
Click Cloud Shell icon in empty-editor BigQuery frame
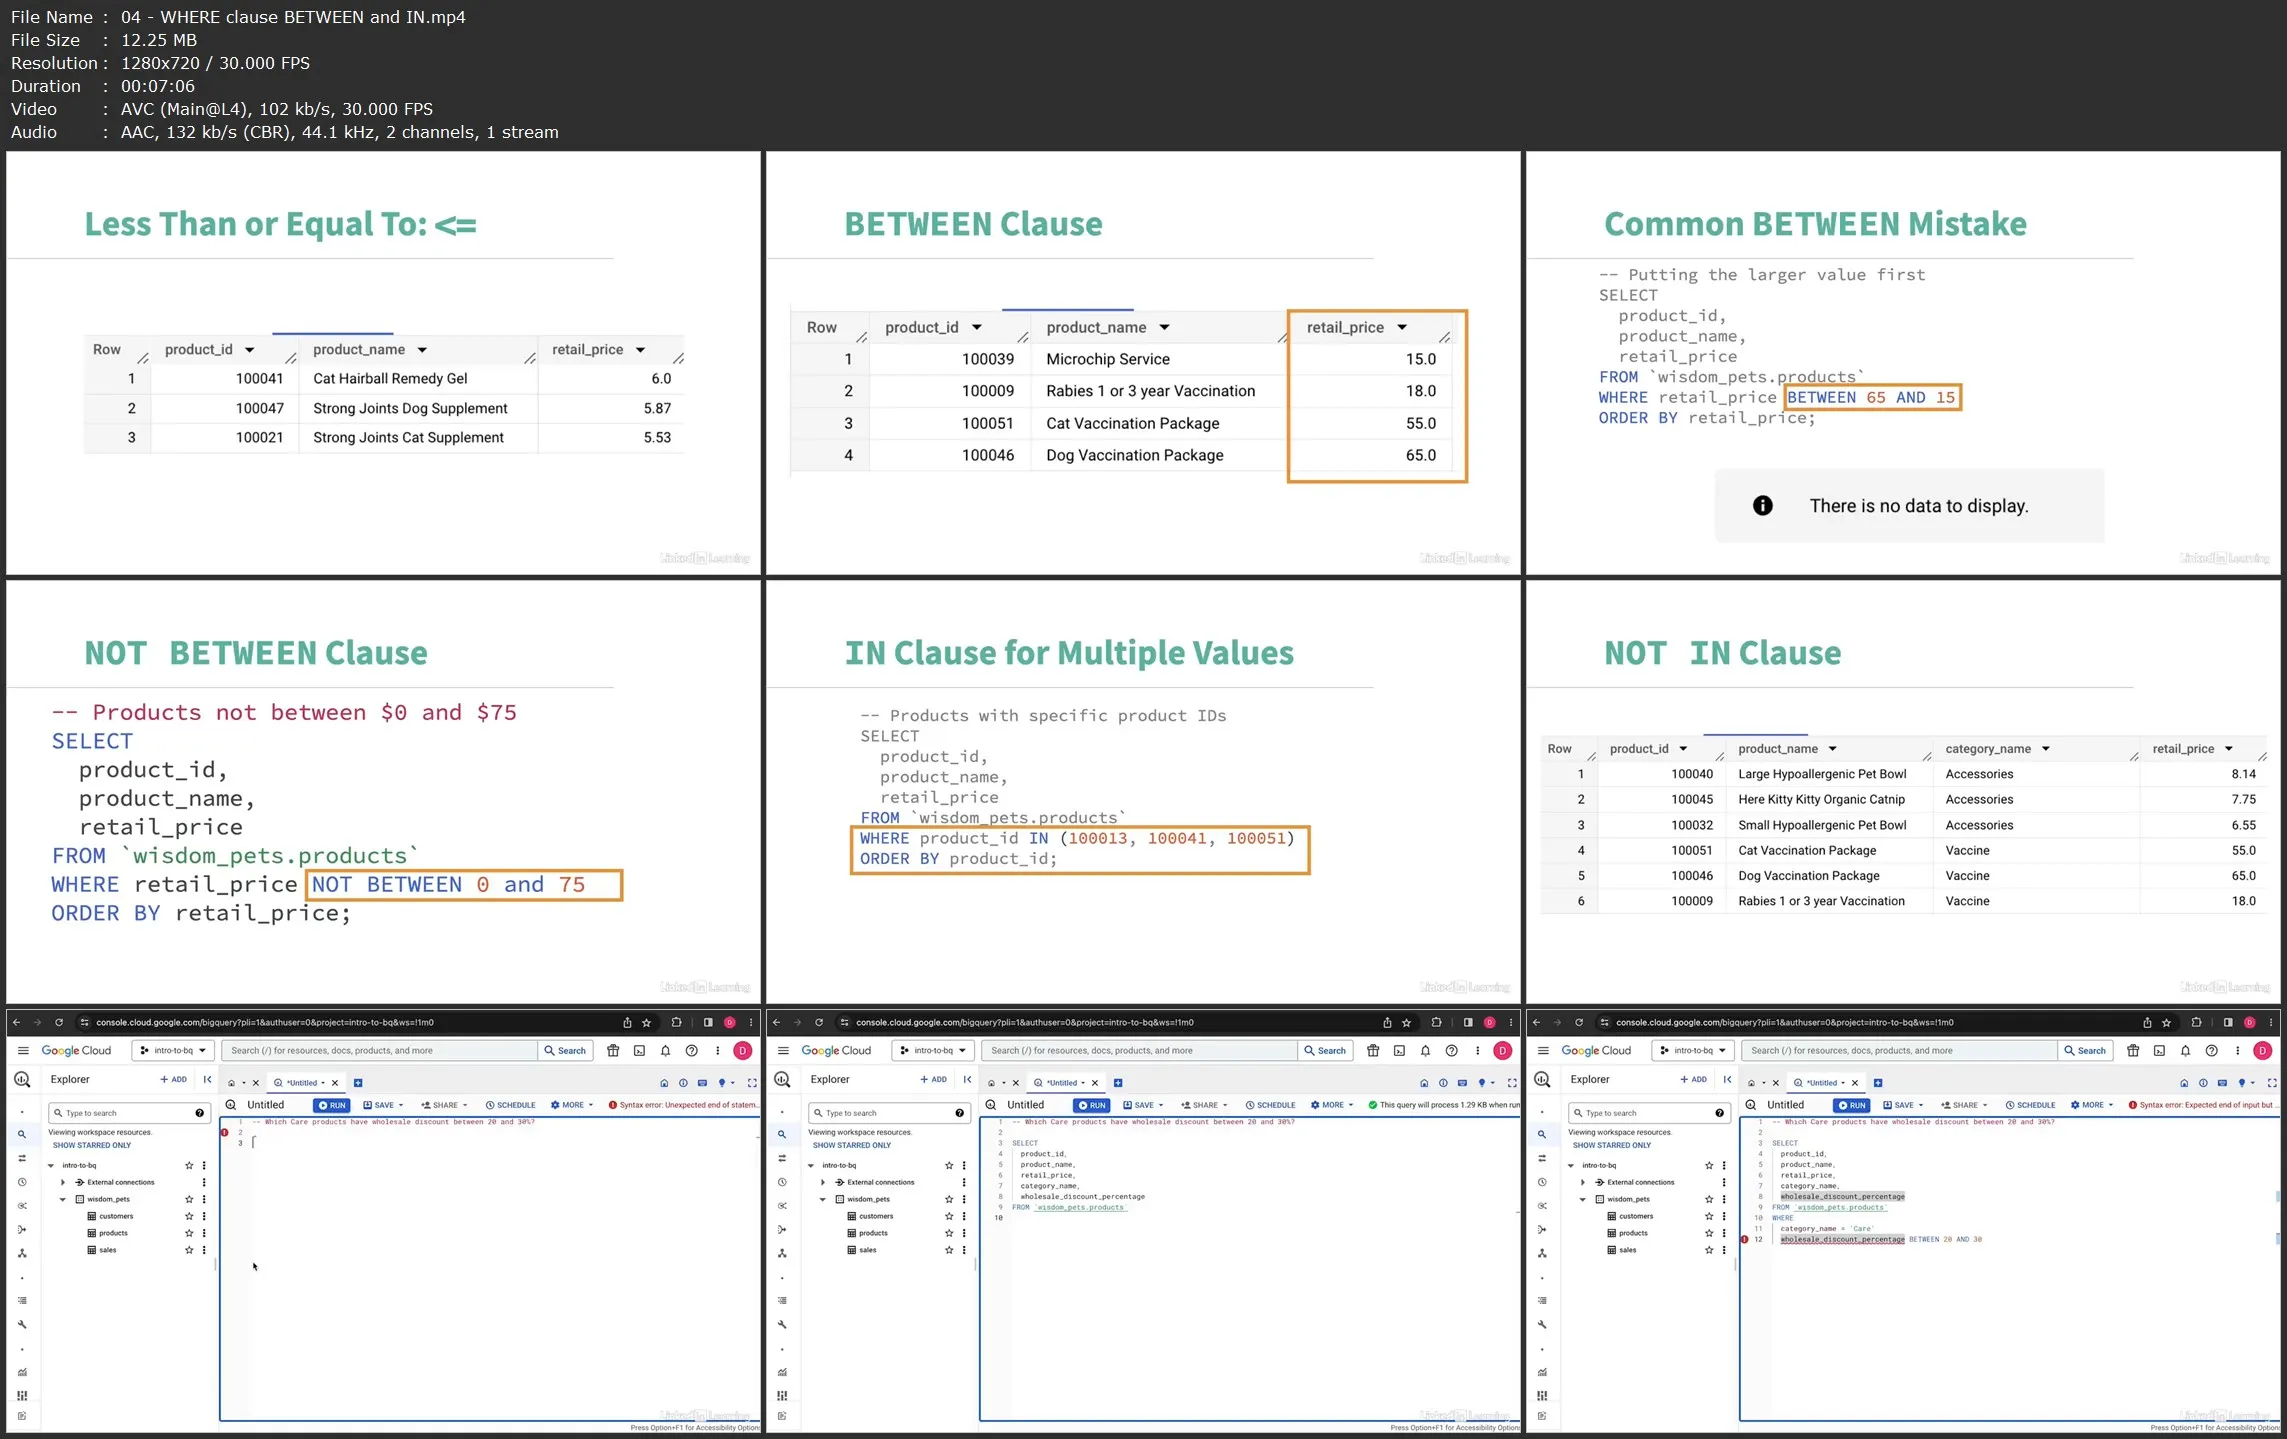point(639,1050)
